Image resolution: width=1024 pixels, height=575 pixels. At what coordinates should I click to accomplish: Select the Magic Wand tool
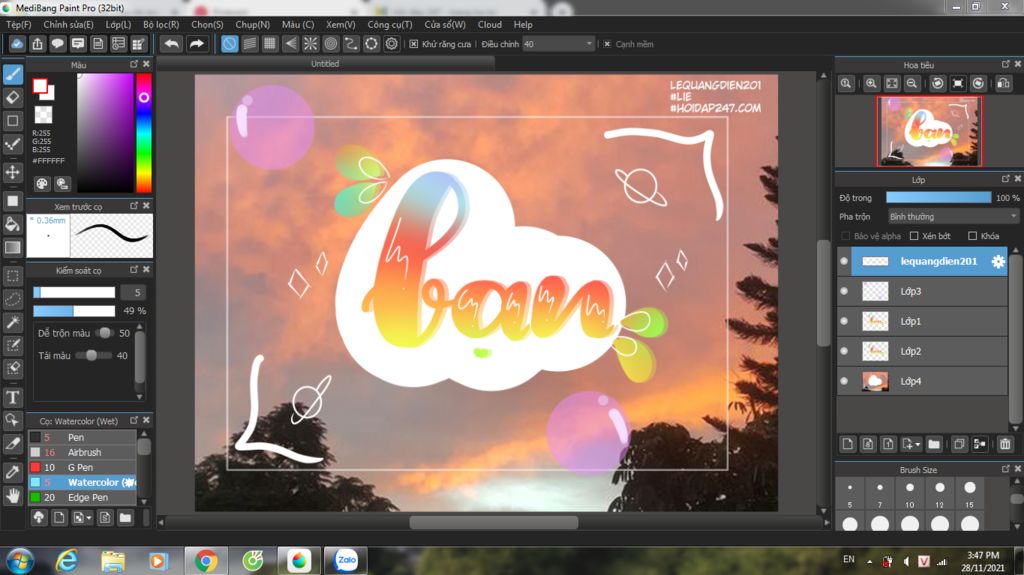coord(12,321)
